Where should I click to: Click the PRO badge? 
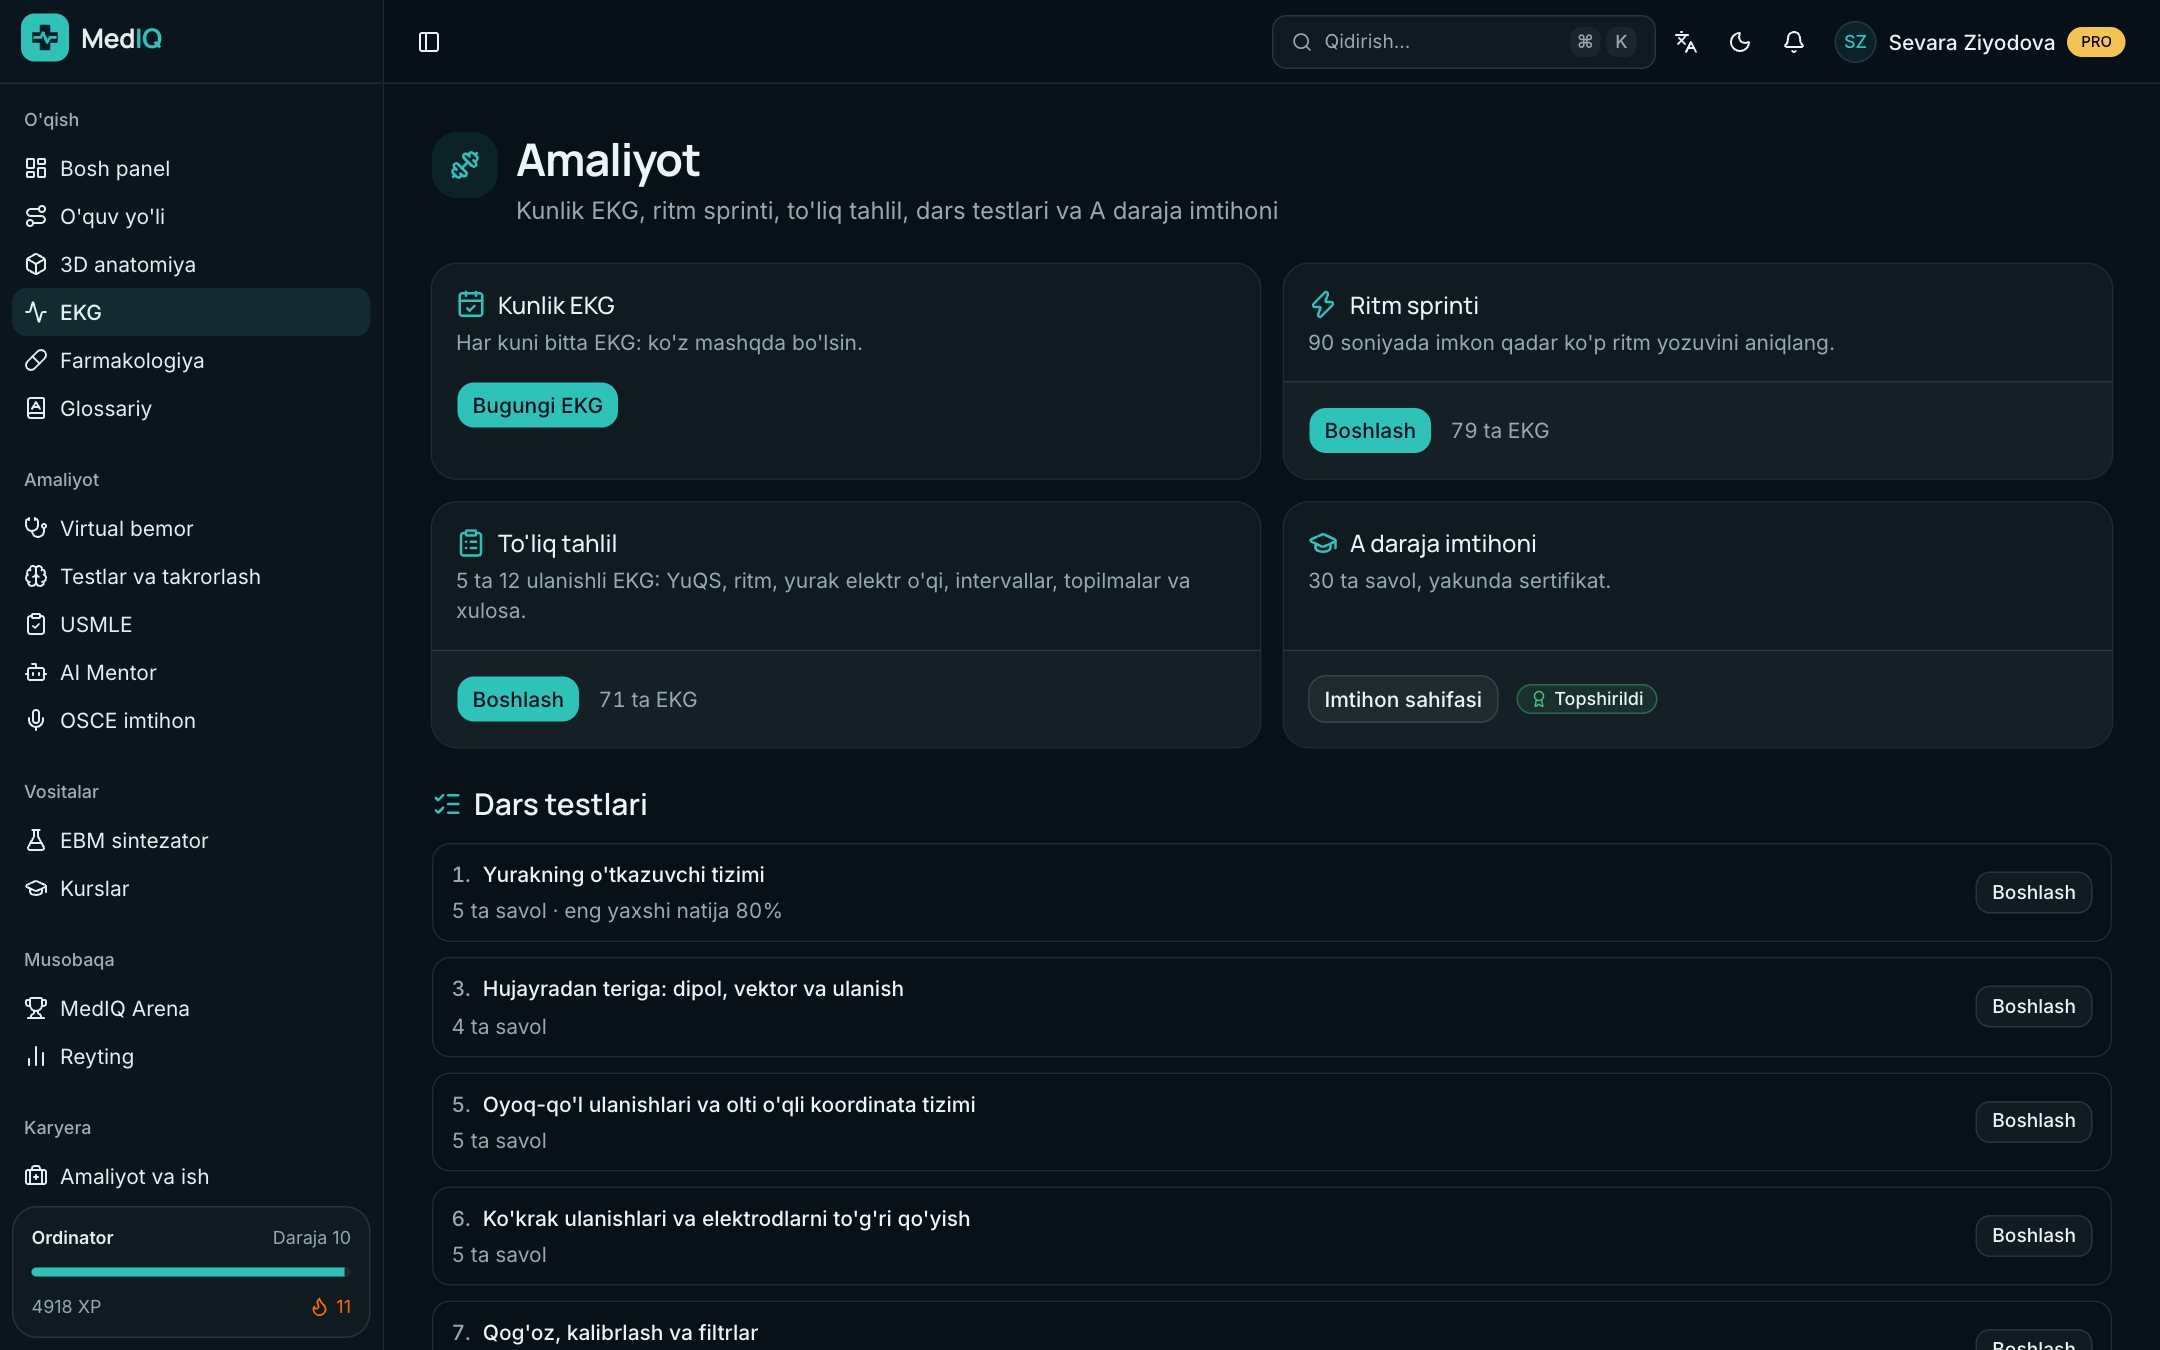point(2096,42)
